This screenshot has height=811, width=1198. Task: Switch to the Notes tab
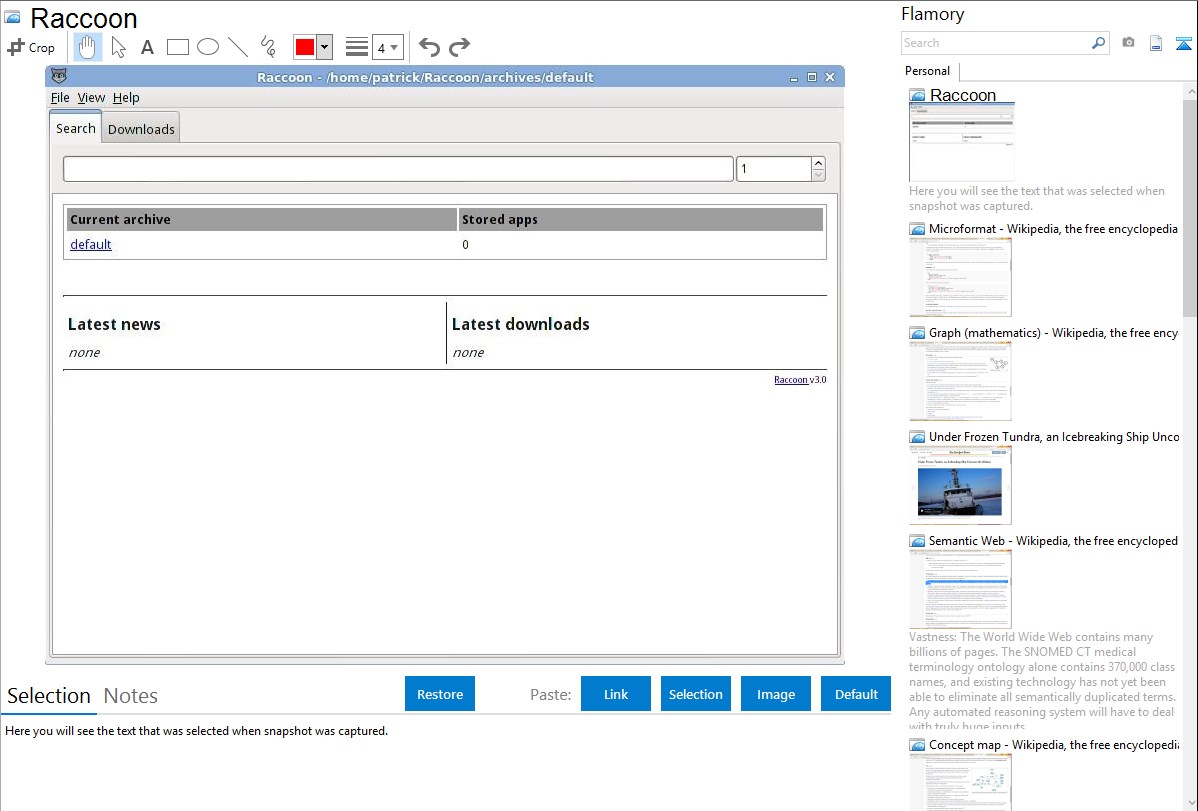pos(131,696)
